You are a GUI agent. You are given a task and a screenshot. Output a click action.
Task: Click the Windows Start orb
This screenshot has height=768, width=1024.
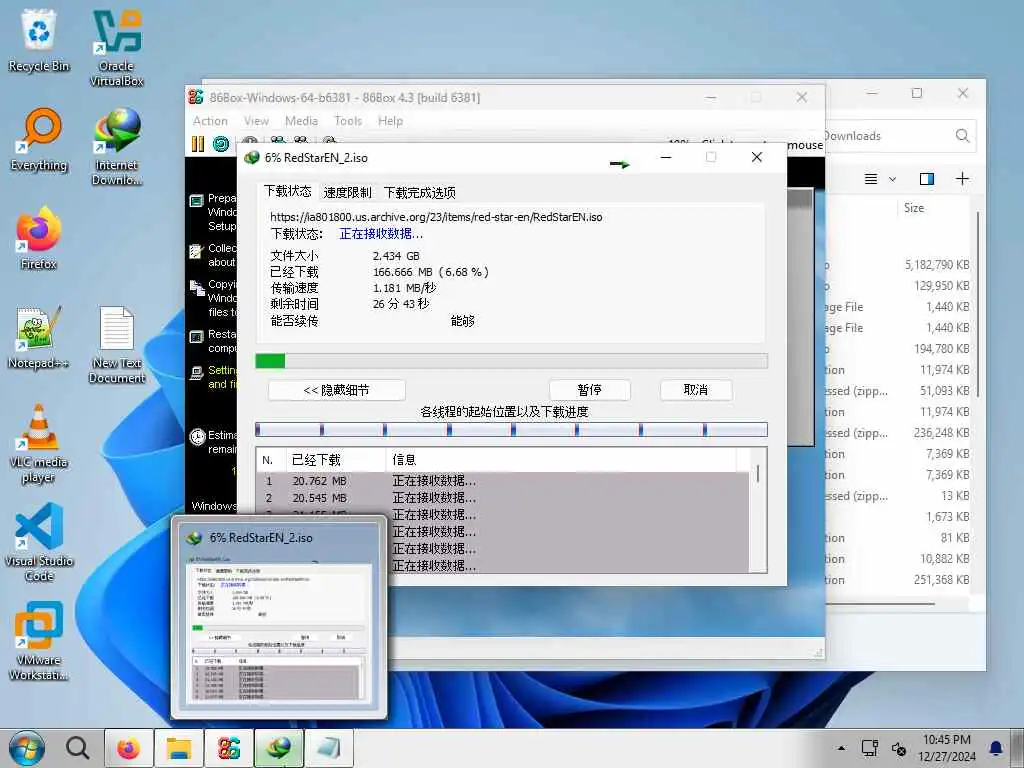click(x=26, y=748)
